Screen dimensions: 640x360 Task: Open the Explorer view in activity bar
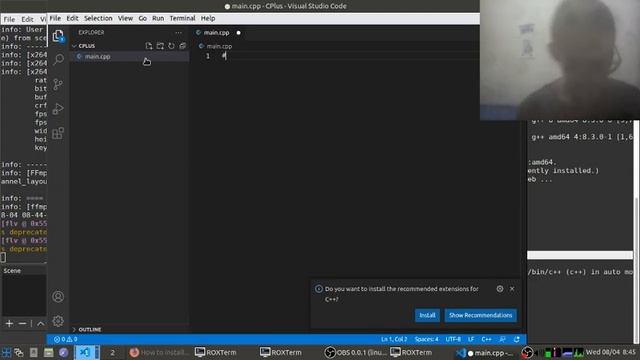(58, 36)
